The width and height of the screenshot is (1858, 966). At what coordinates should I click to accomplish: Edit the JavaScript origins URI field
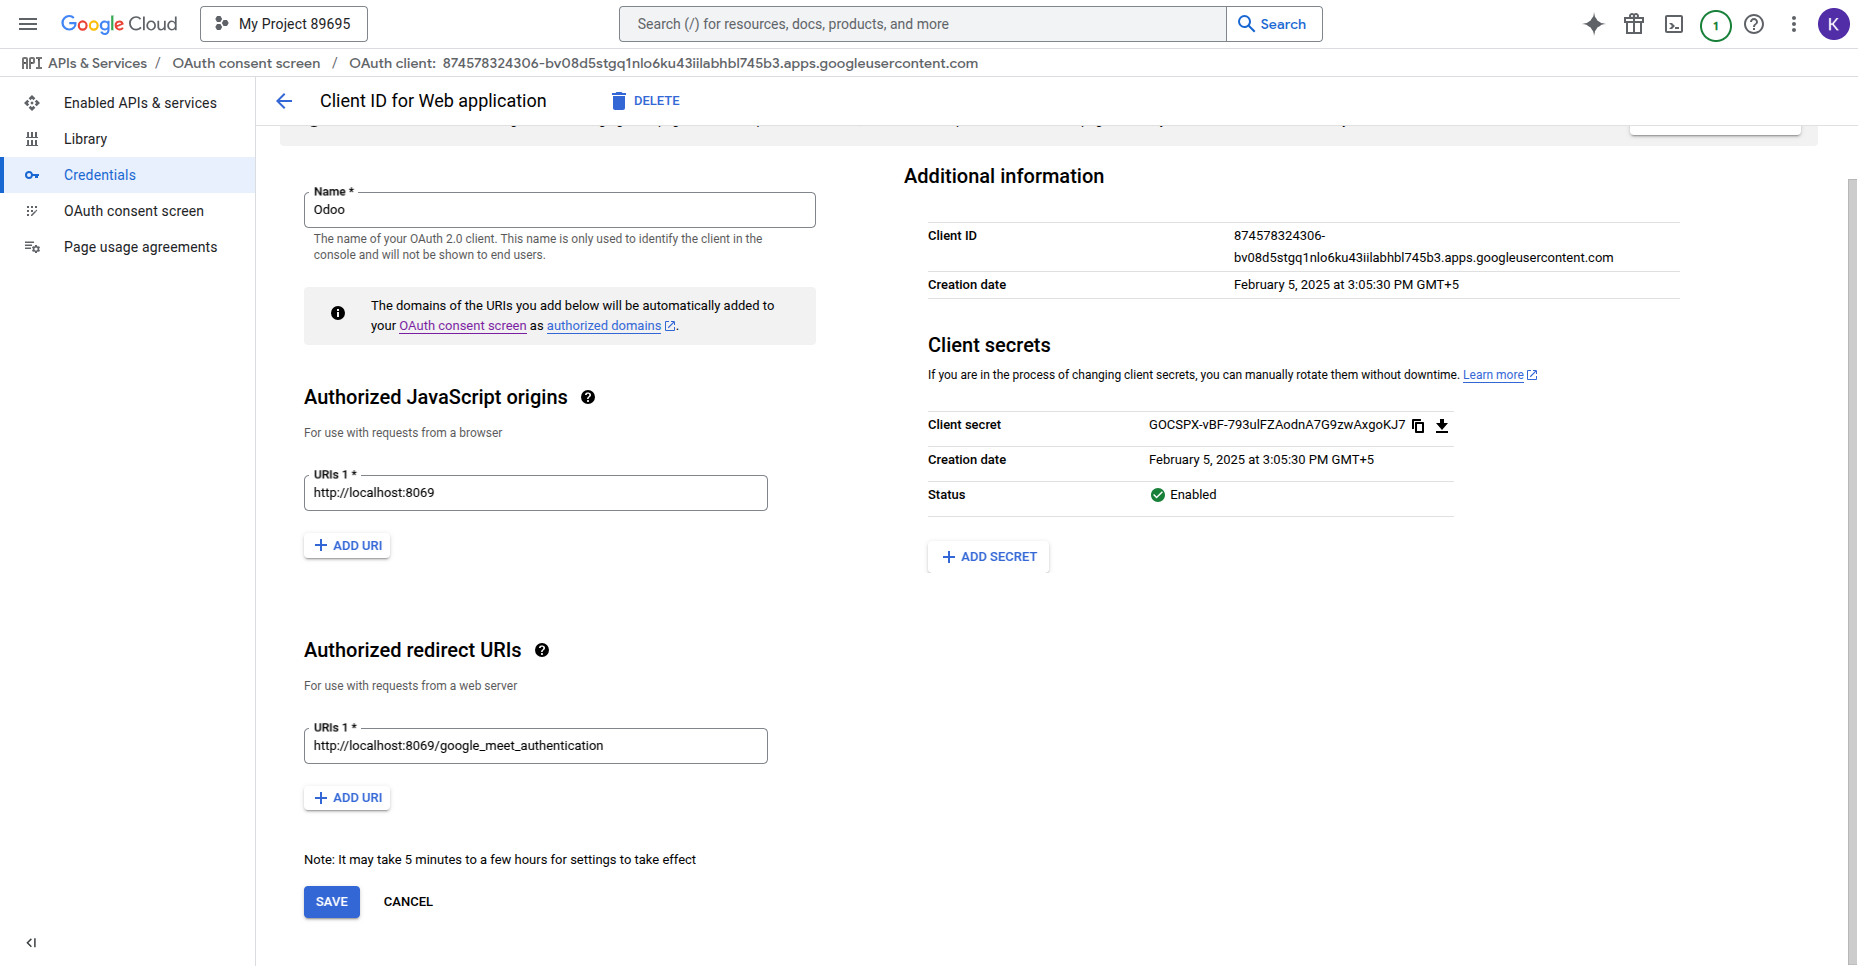tap(536, 493)
